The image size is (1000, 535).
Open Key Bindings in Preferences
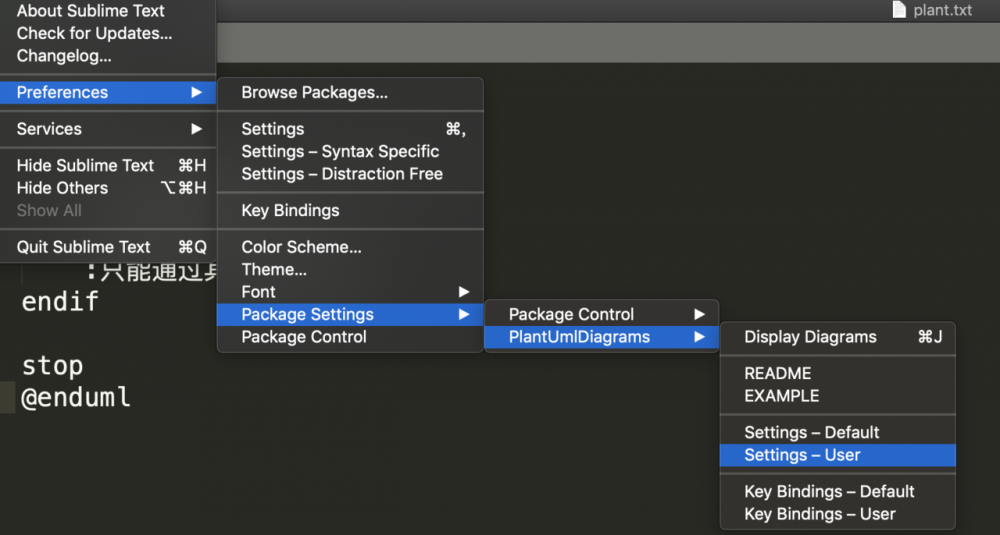[x=290, y=210]
